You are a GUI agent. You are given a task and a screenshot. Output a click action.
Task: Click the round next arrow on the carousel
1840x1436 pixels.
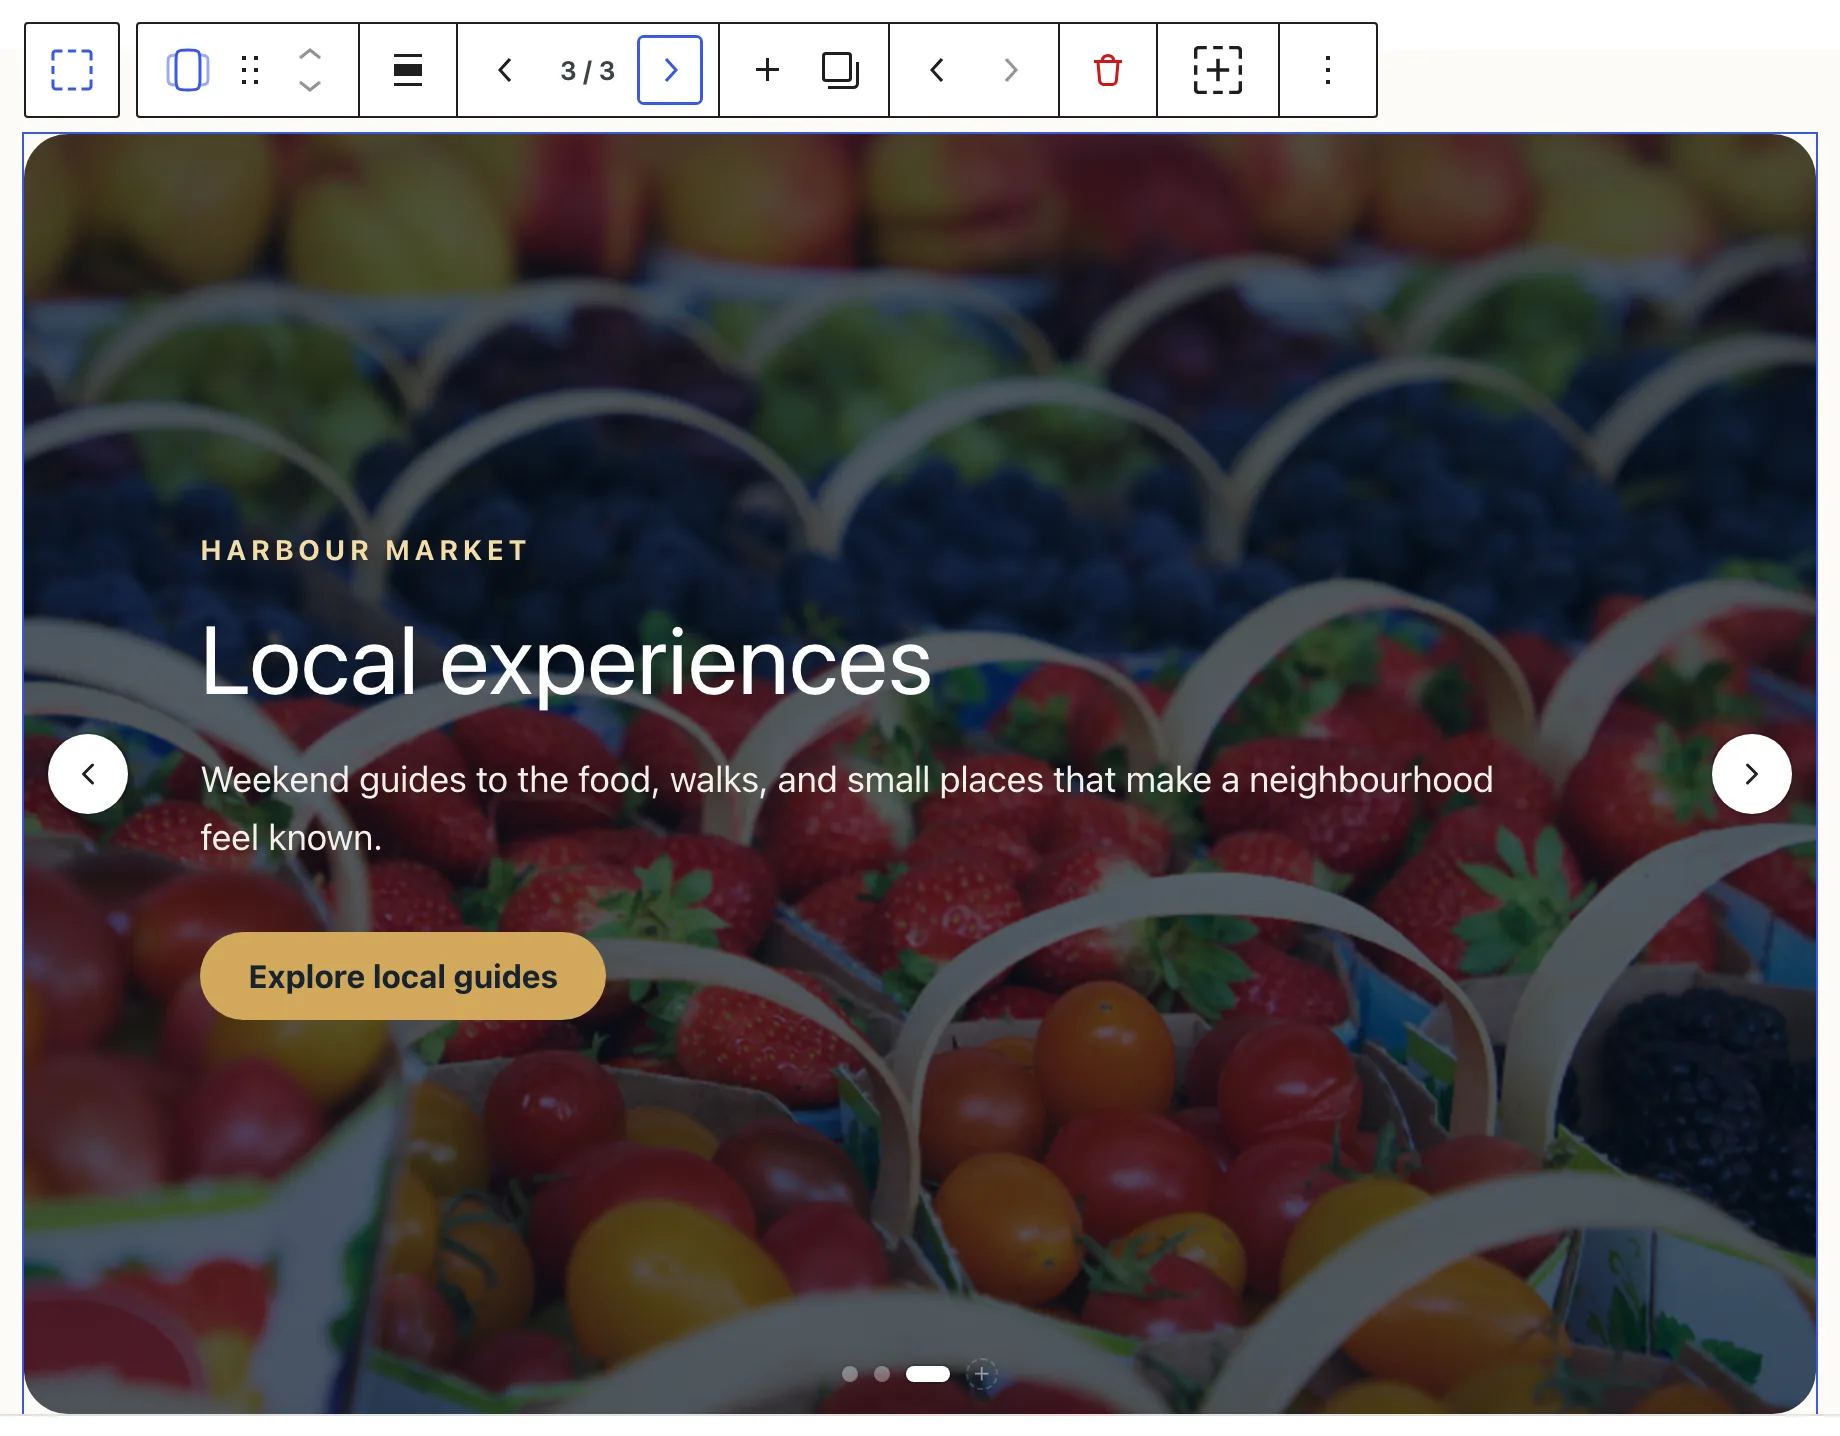[x=1752, y=774]
